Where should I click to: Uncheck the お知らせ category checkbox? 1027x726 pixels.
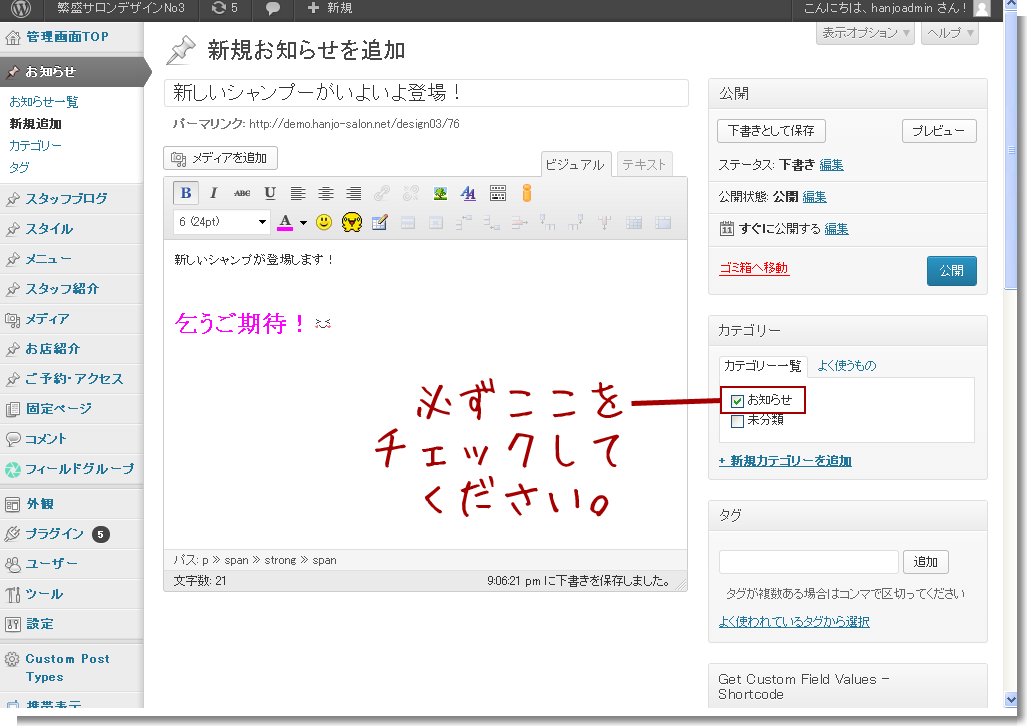(737, 401)
